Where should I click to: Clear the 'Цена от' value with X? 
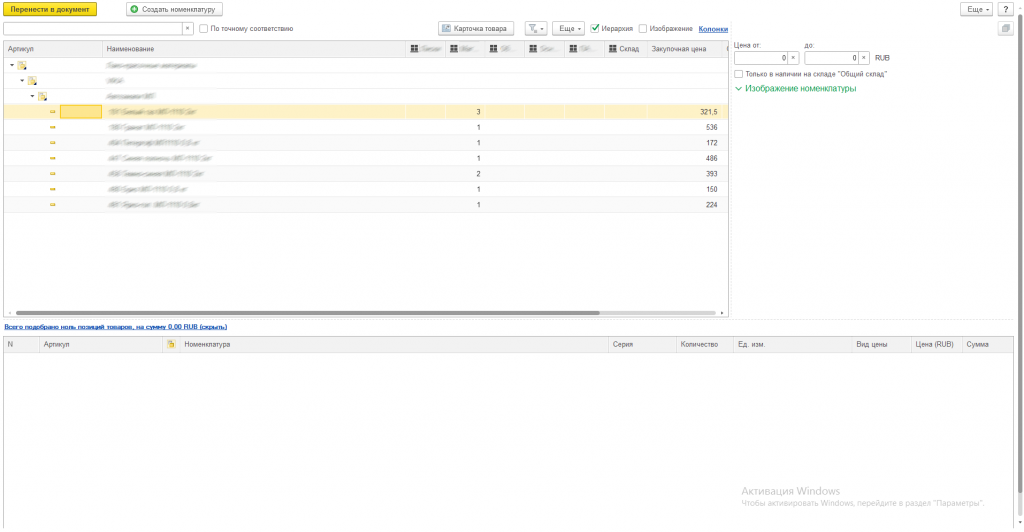794,58
